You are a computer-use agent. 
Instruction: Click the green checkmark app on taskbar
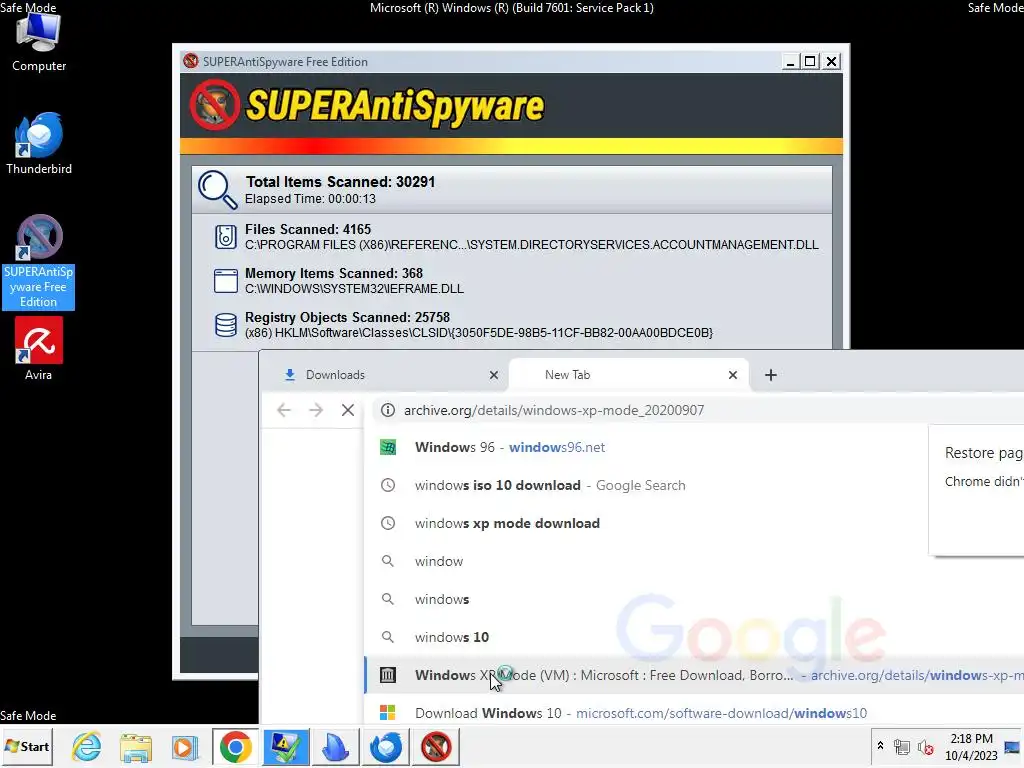coord(285,746)
